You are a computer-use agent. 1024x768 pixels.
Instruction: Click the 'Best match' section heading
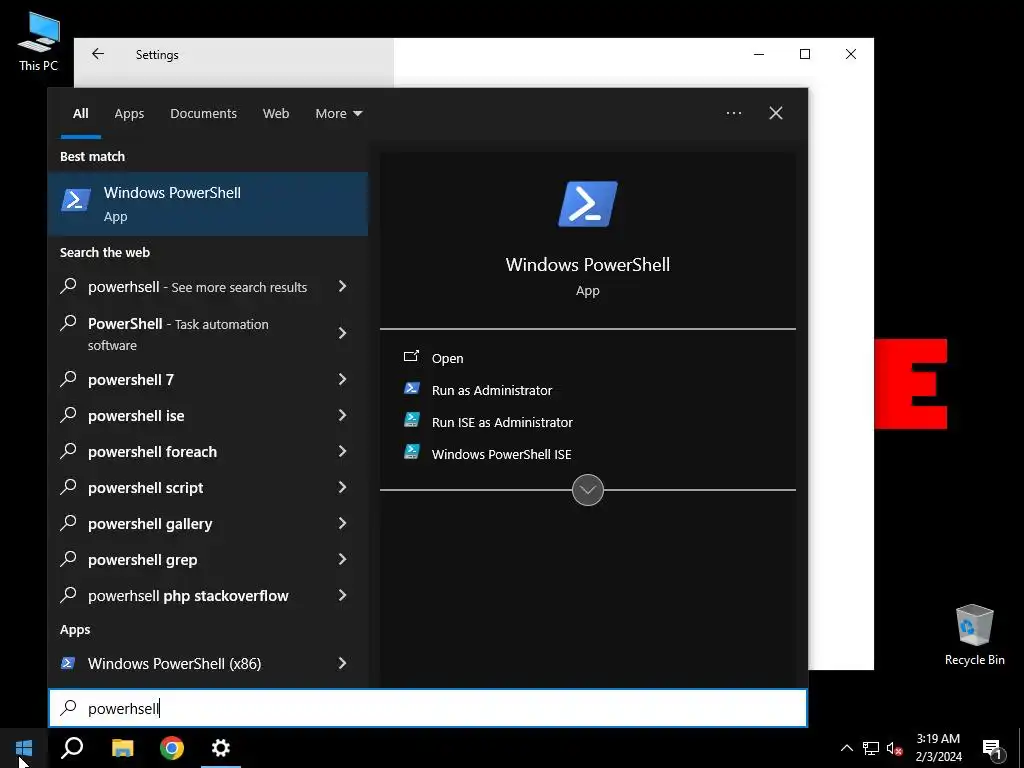pos(92,156)
